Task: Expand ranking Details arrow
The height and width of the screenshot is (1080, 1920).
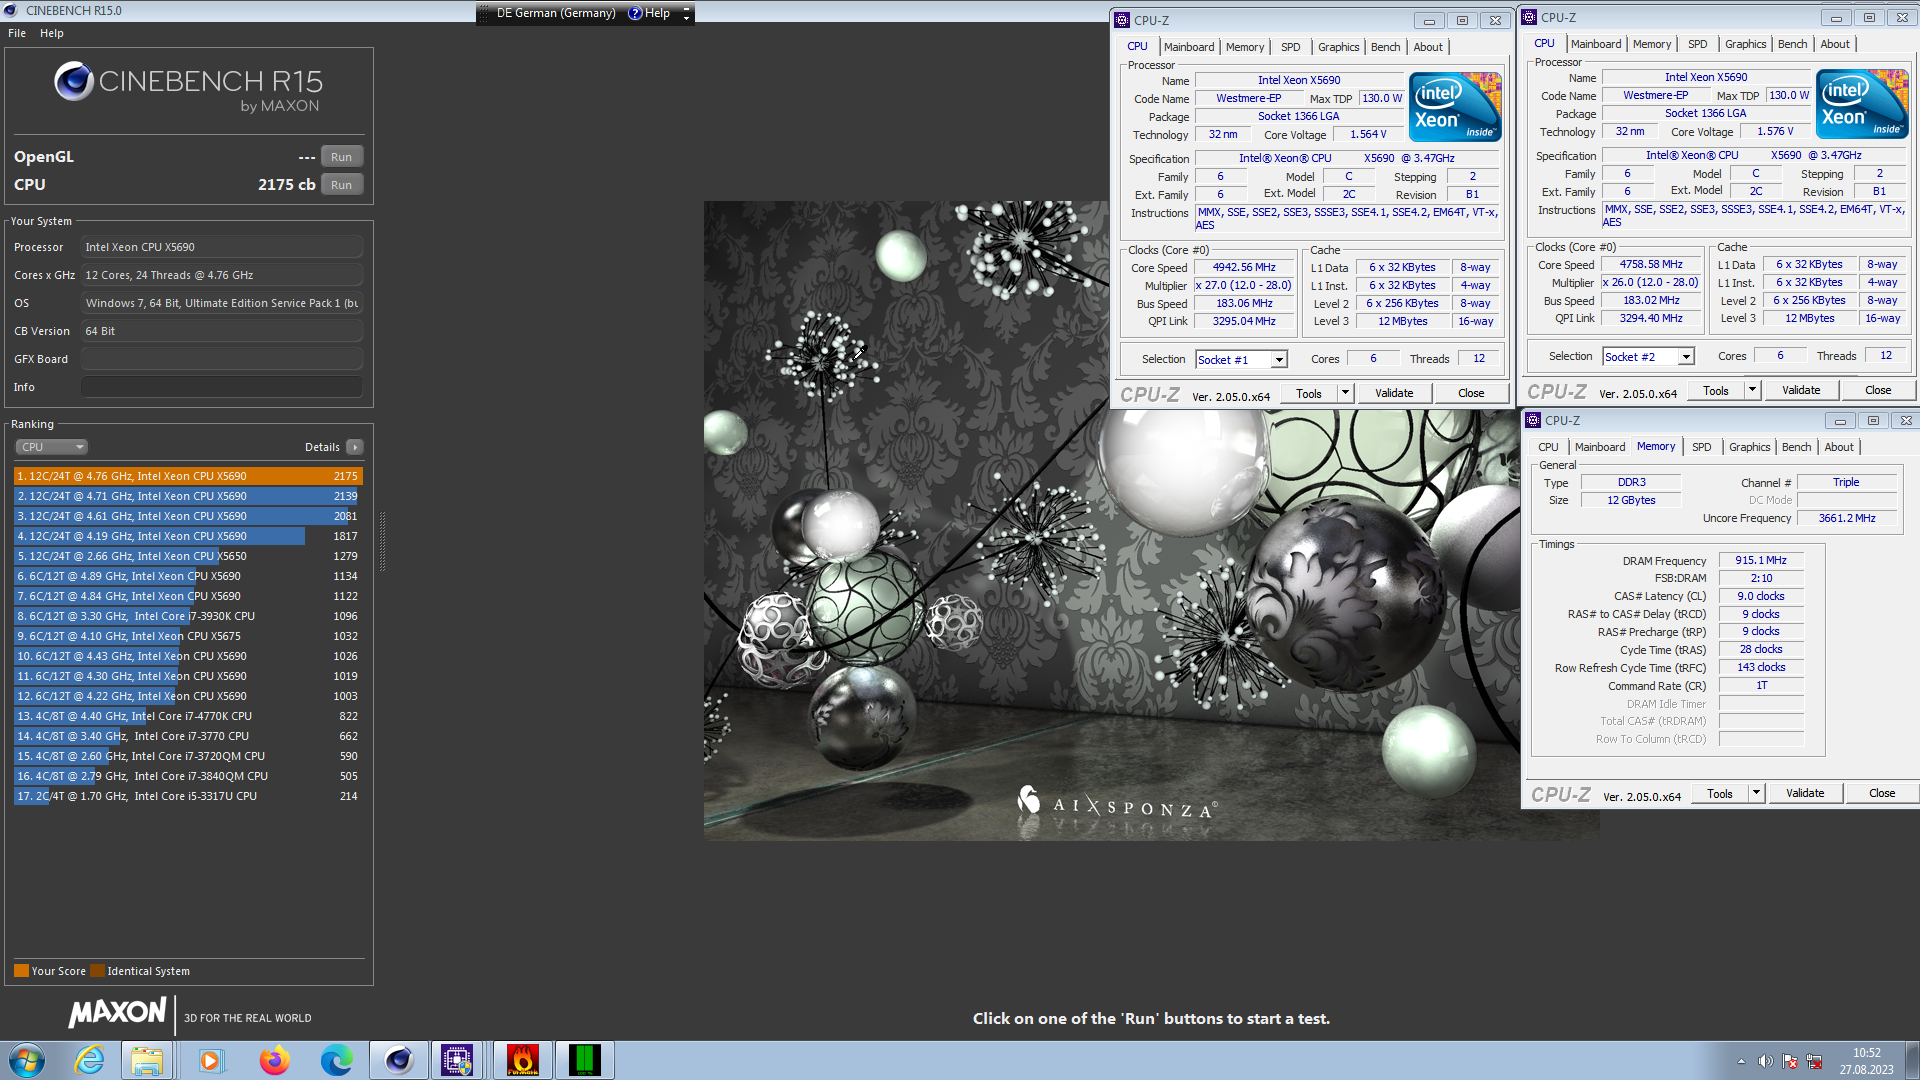Action: tap(355, 447)
